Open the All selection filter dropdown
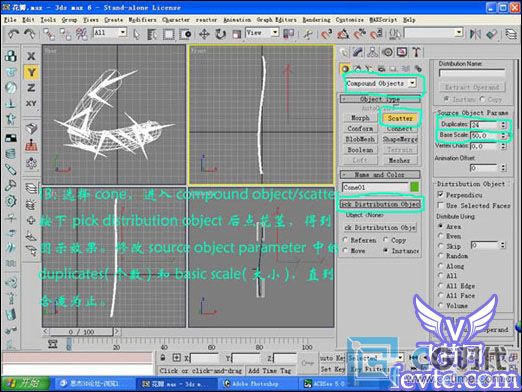The width and height of the screenshot is (522, 392). 110,33
